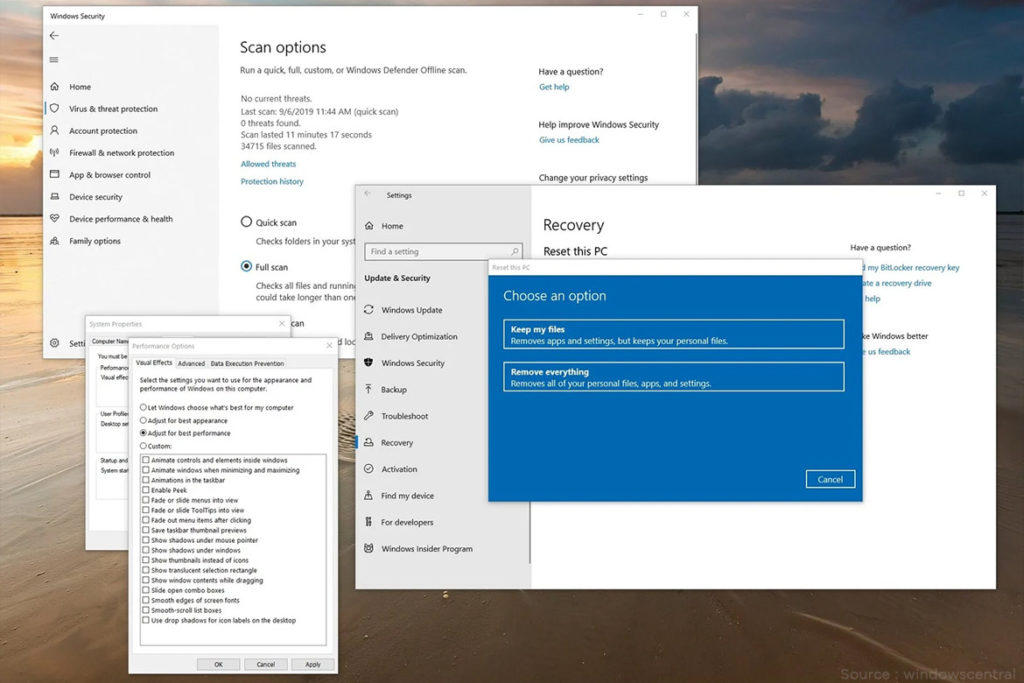The image size is (1024, 683).
Task: Select the Quick scan radio button
Action: coord(246,222)
